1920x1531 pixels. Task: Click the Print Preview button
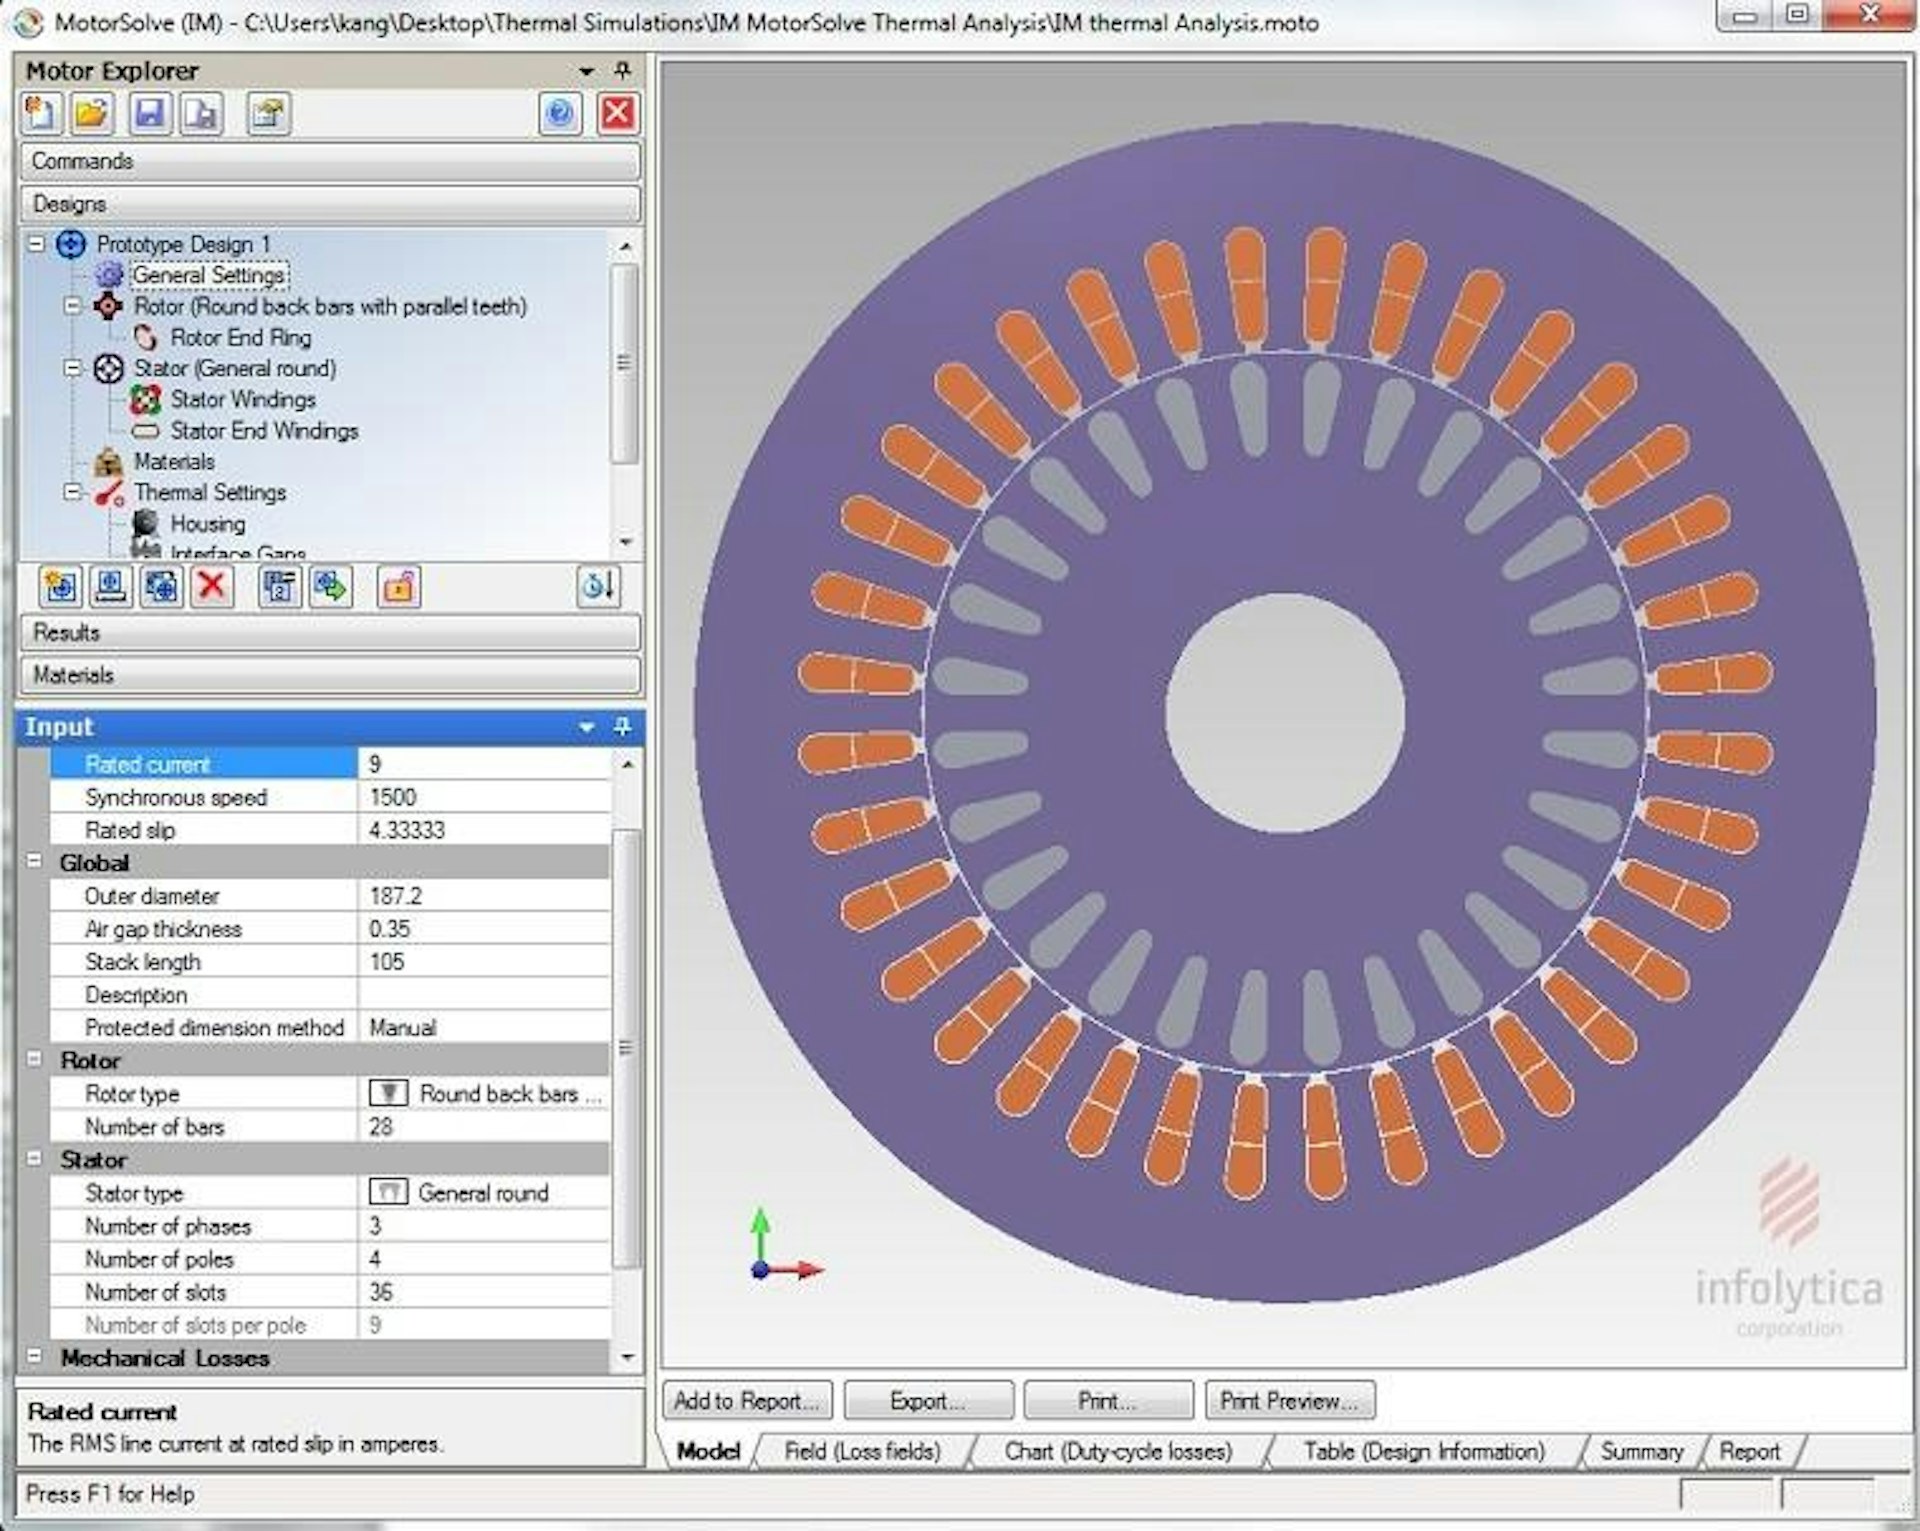[x=1289, y=1401]
